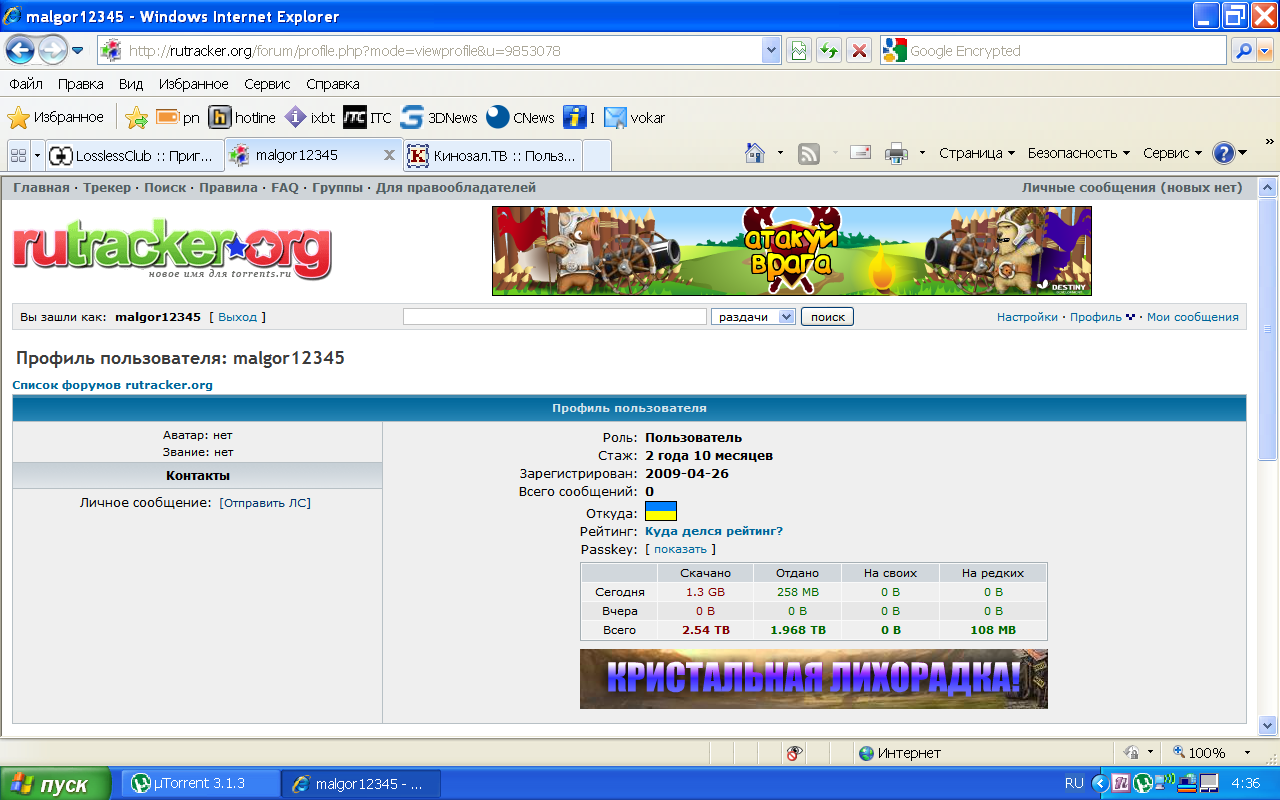Open the Настройки link
This screenshot has width=1280, height=800.
tap(1027, 317)
